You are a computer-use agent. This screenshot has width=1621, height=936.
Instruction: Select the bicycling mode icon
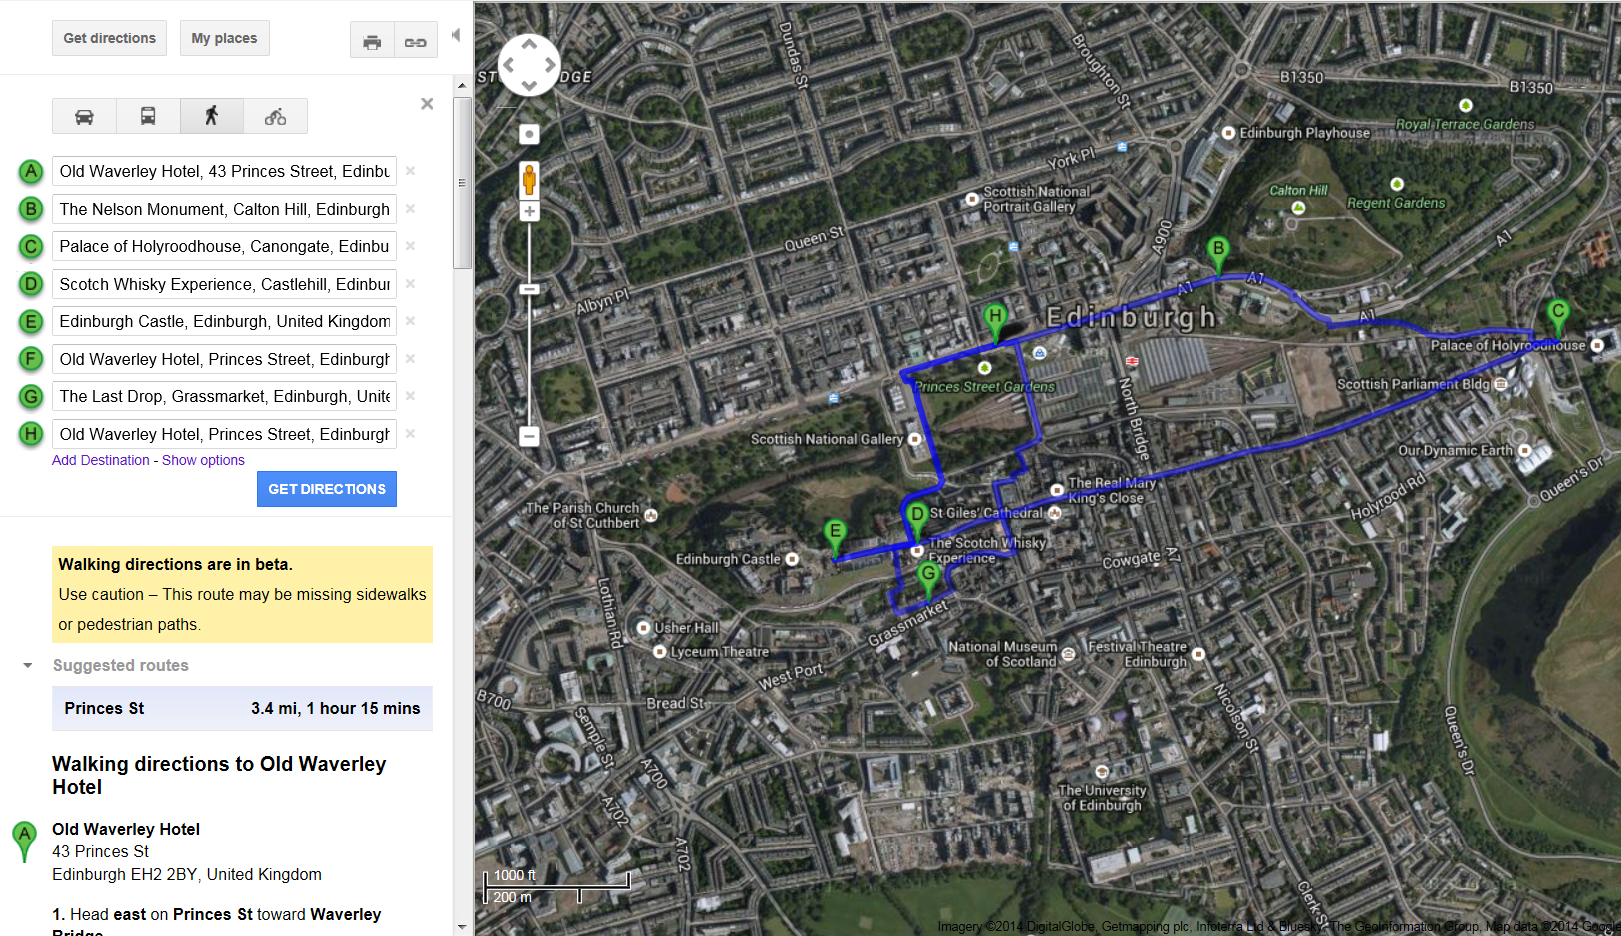(x=275, y=116)
